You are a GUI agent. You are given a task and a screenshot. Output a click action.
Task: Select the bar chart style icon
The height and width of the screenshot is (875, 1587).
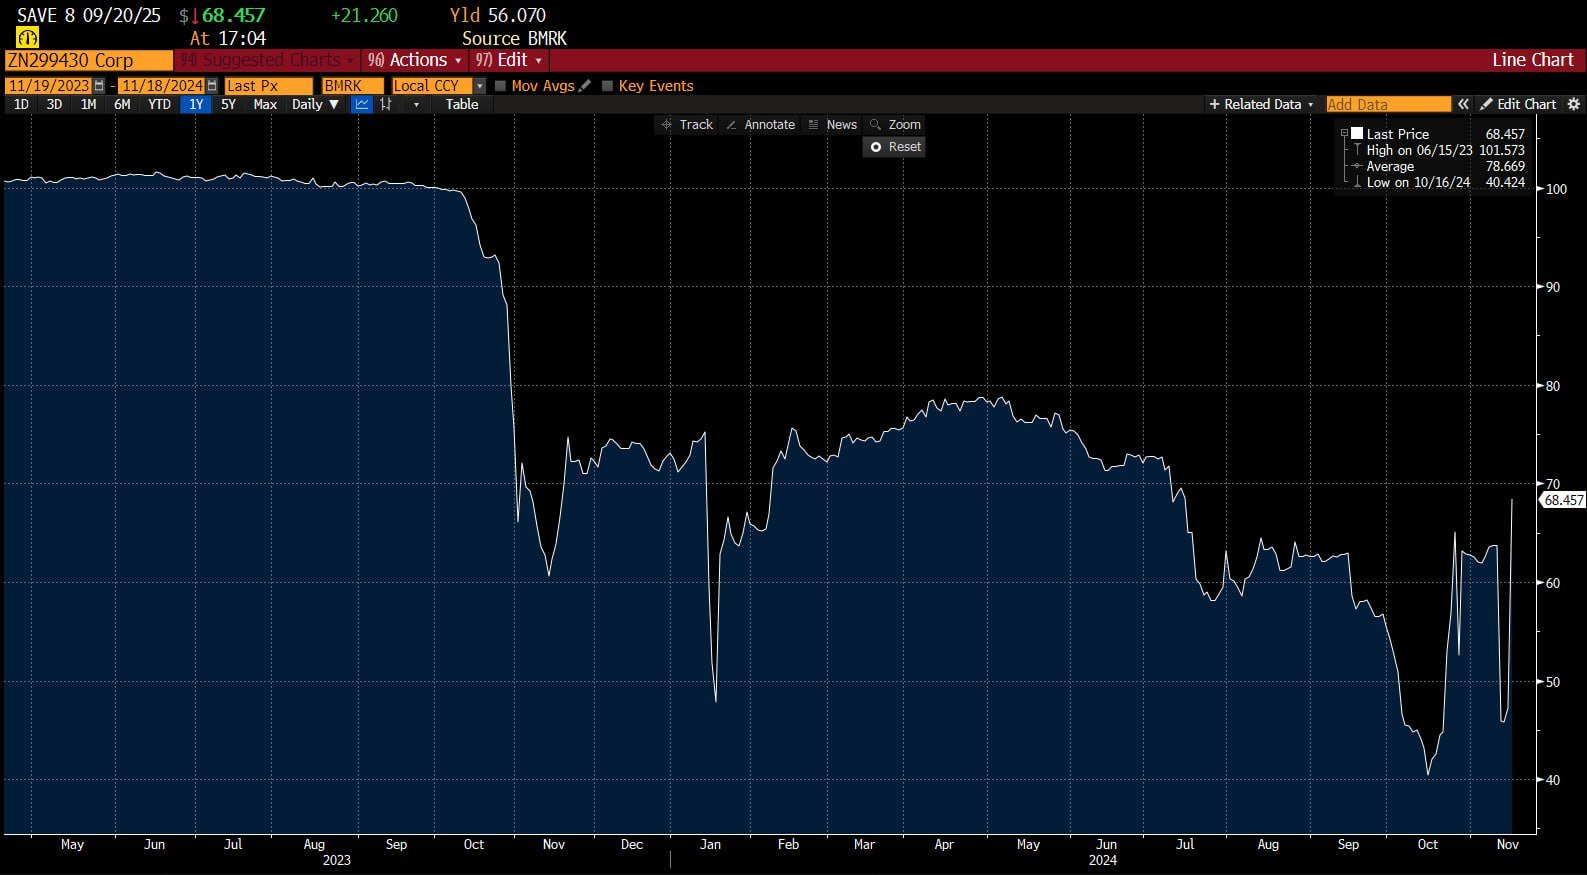(386, 104)
